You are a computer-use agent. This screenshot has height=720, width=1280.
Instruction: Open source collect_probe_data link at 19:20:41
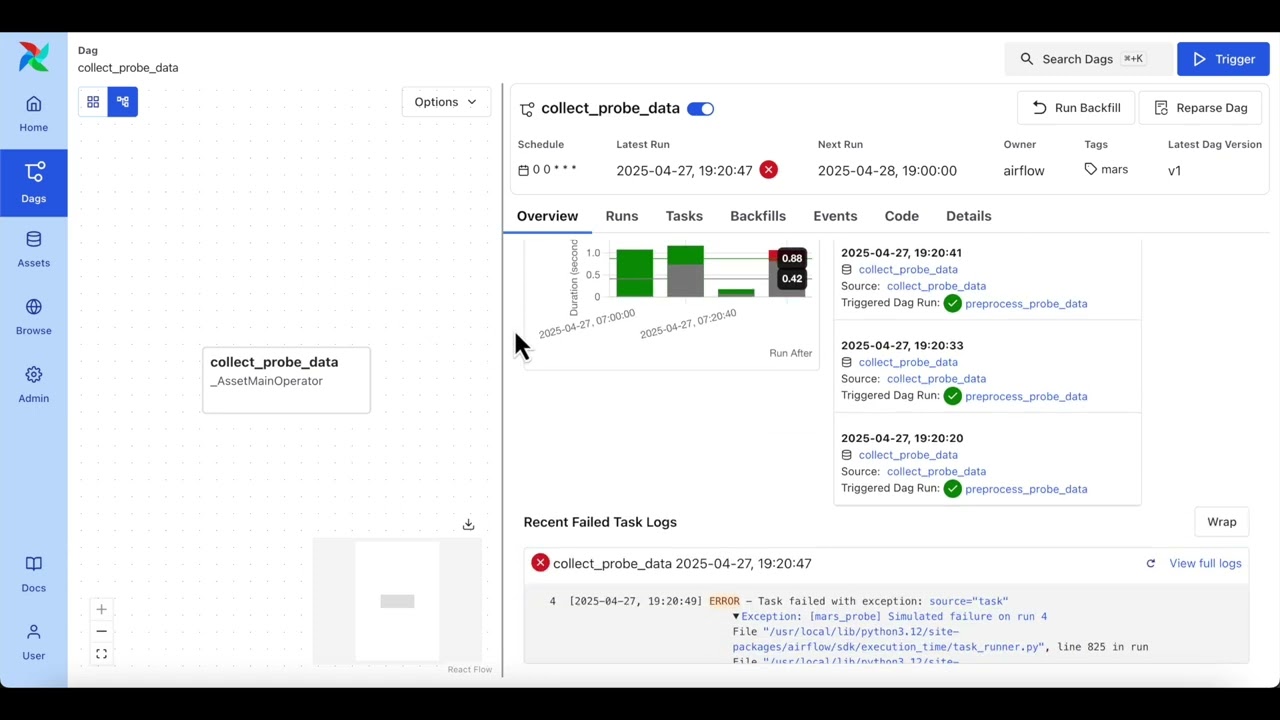click(936, 286)
